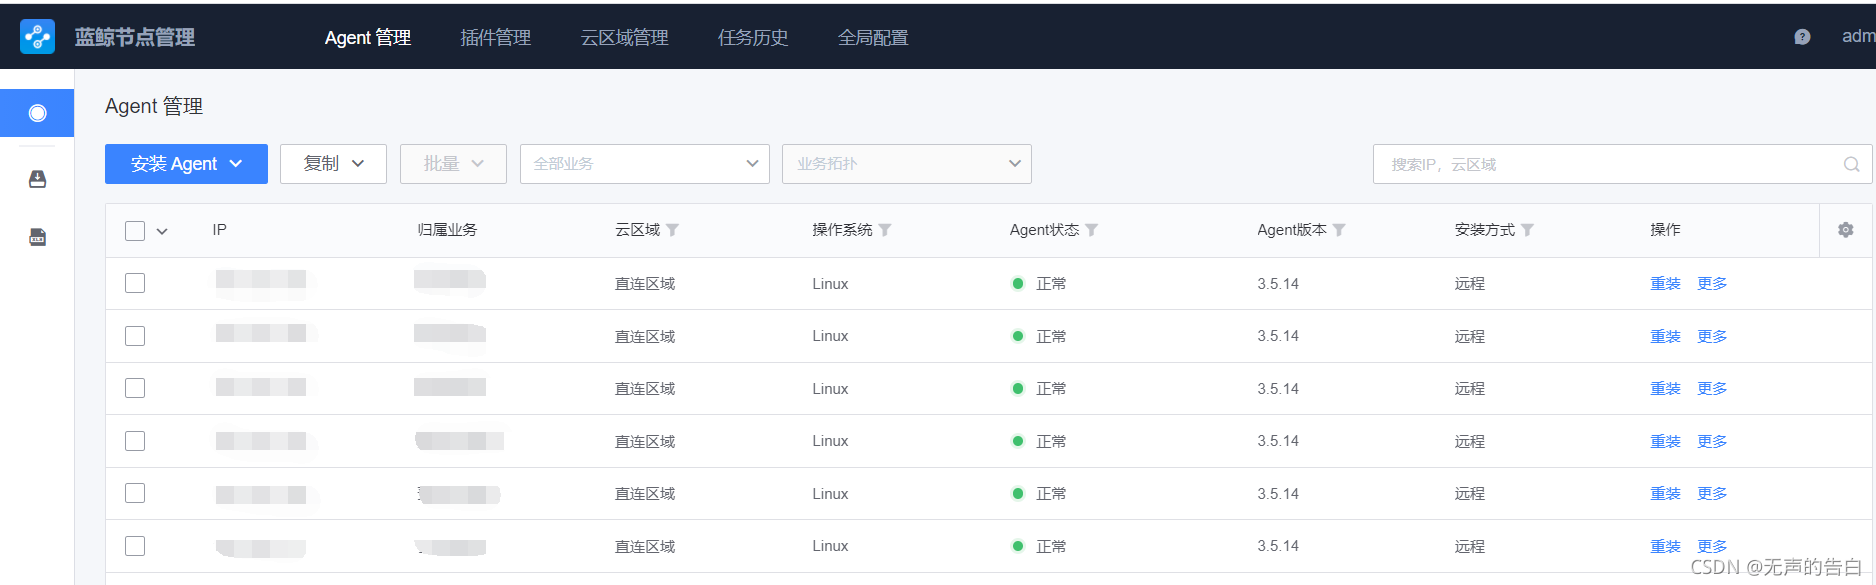
Task: Check the second row checkbox
Action: pyautogui.click(x=135, y=336)
